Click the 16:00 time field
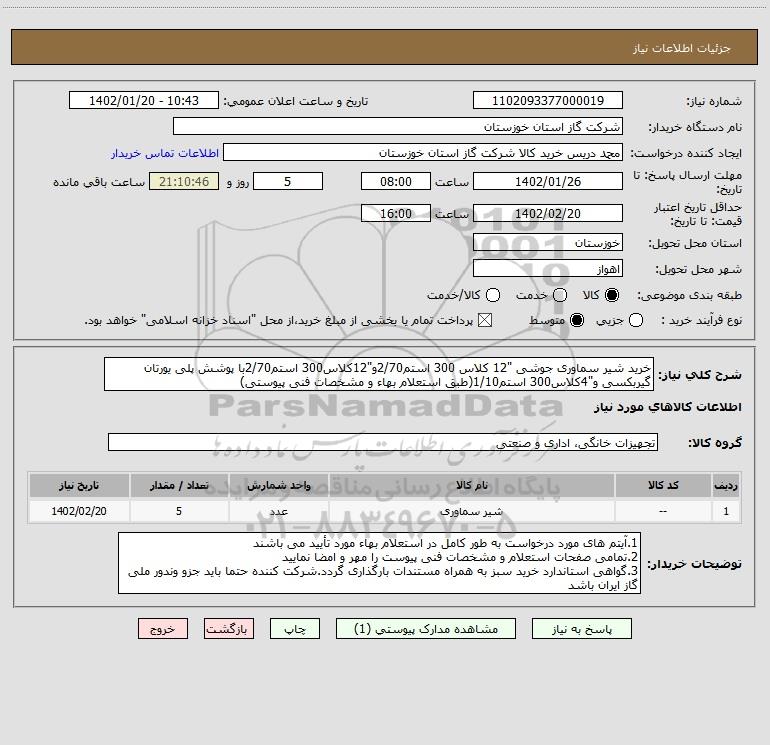This screenshot has width=770, height=745. (x=396, y=213)
